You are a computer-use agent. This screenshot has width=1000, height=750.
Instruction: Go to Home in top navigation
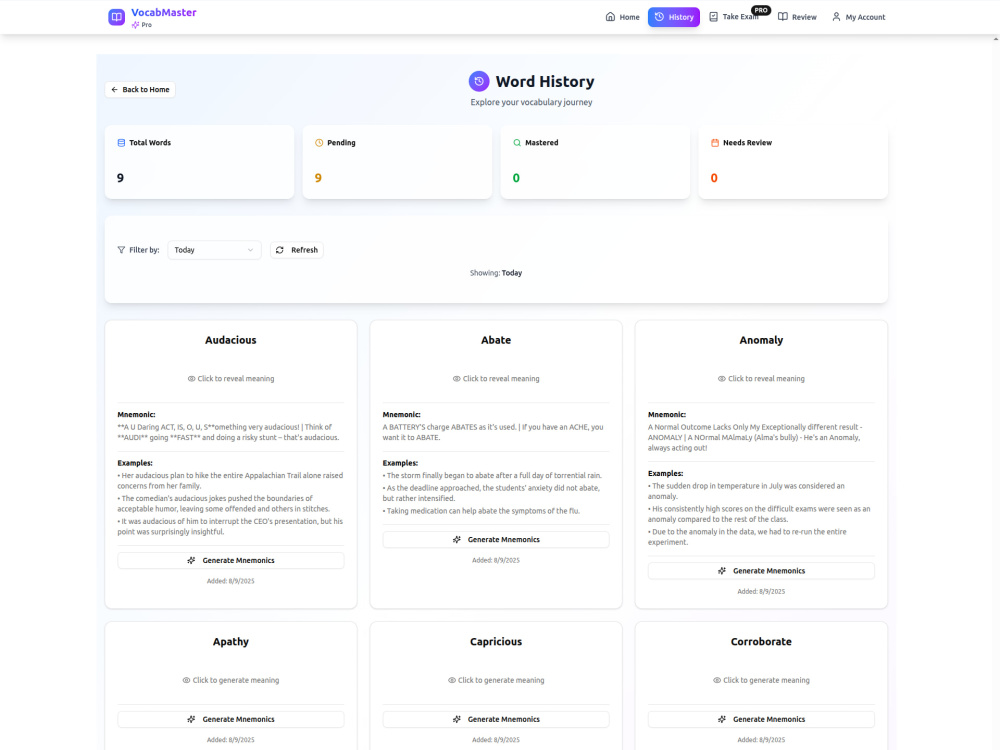[x=622, y=17]
